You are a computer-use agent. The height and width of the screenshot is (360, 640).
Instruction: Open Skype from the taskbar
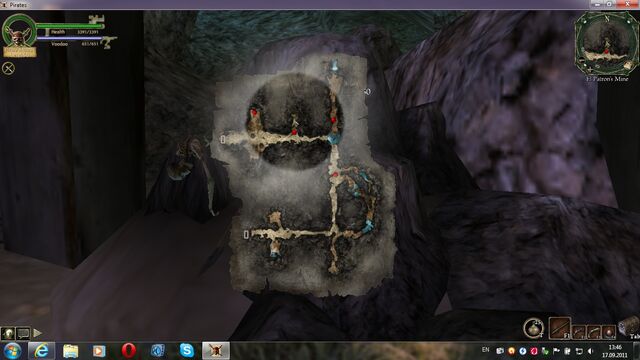point(187,351)
